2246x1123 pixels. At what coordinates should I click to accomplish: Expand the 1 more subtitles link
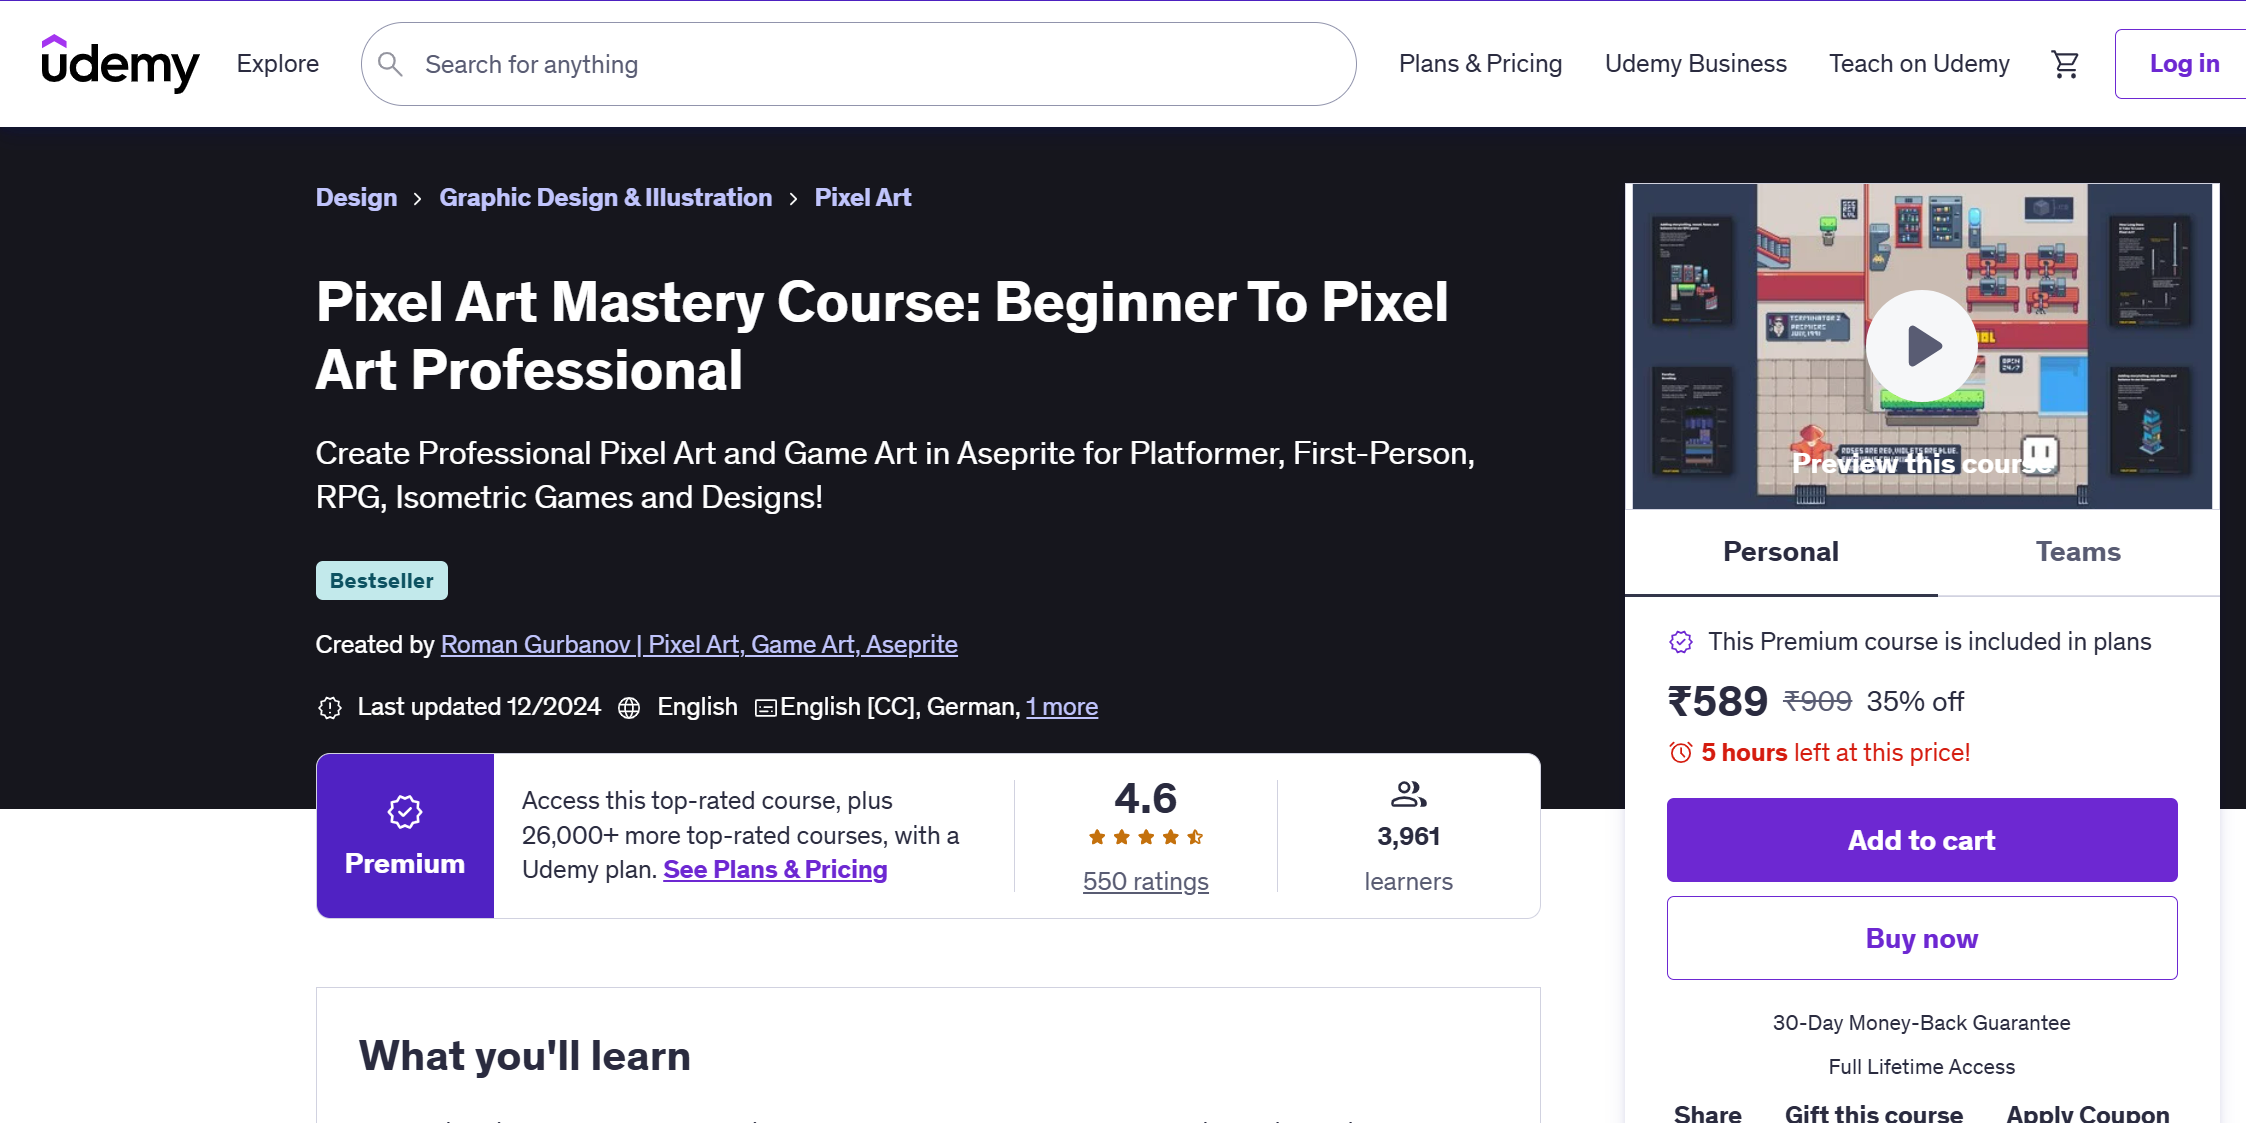tap(1062, 707)
